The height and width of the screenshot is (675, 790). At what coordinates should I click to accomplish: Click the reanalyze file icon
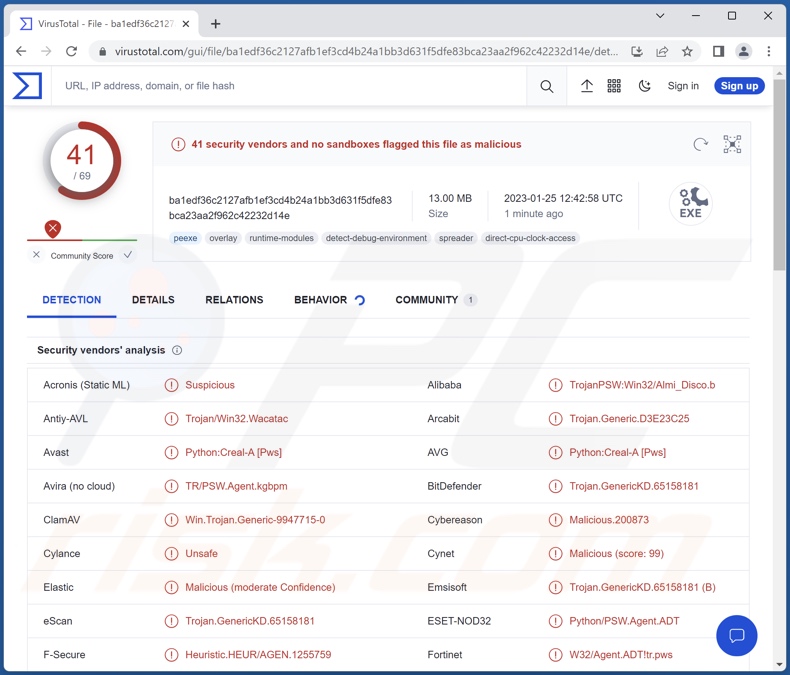point(700,145)
